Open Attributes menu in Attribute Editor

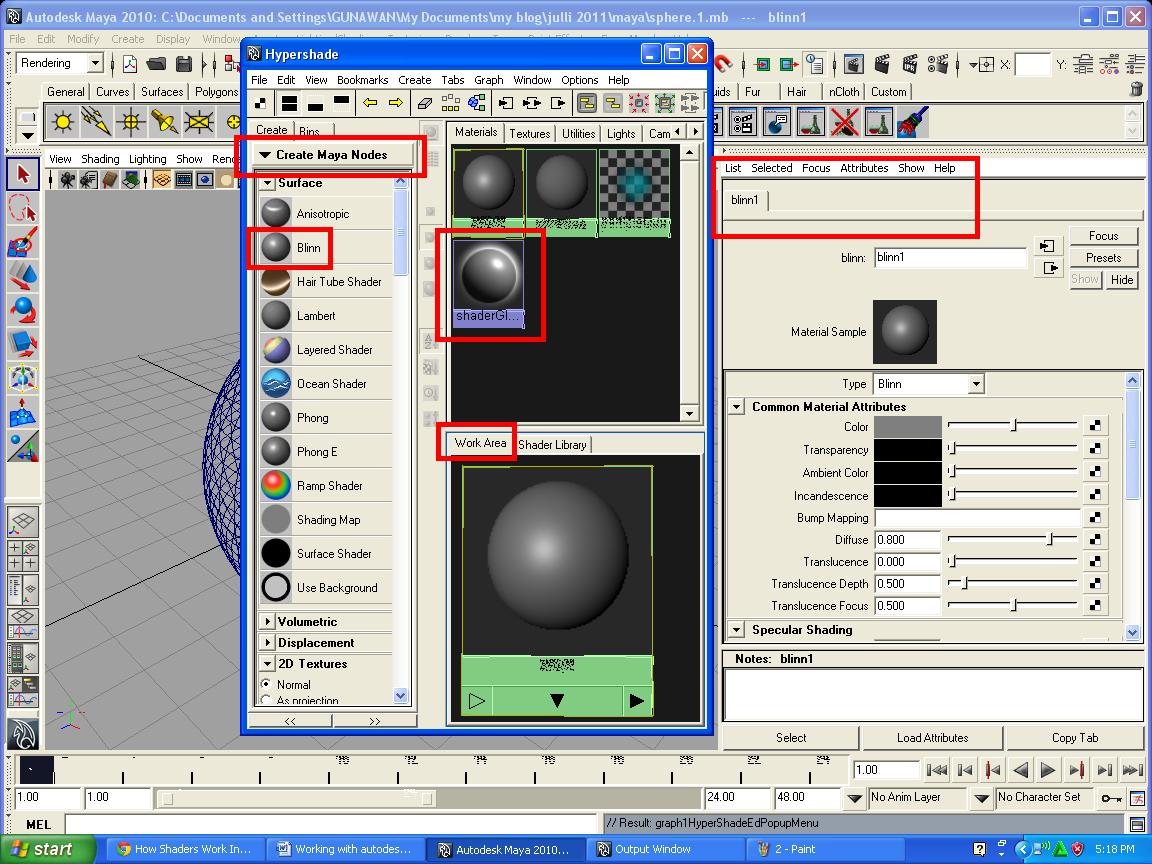click(x=864, y=168)
